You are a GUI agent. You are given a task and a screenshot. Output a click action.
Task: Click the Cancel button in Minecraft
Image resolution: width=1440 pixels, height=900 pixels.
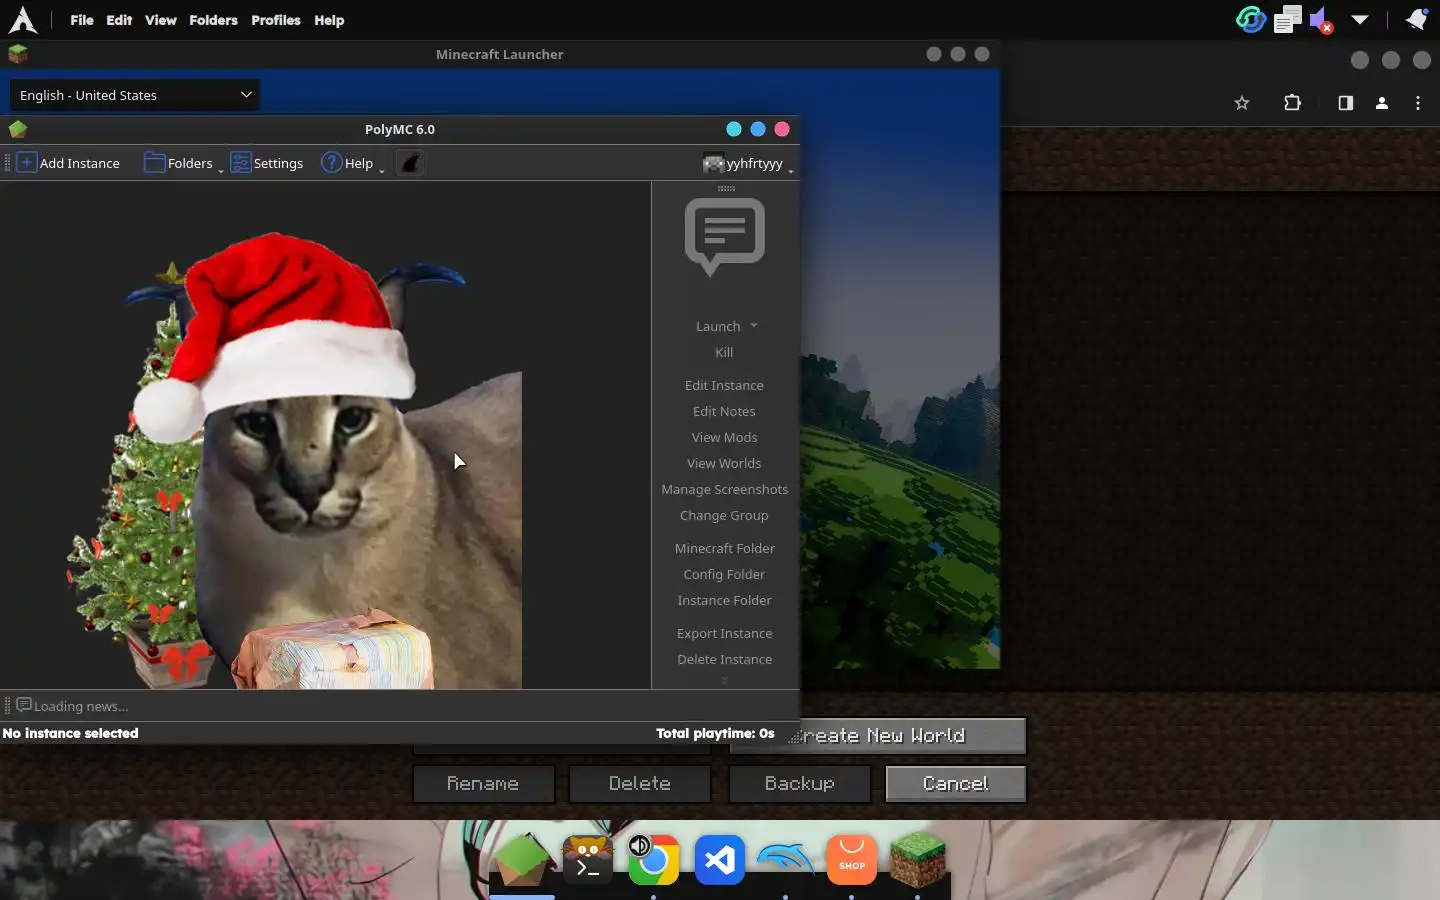[x=956, y=784]
